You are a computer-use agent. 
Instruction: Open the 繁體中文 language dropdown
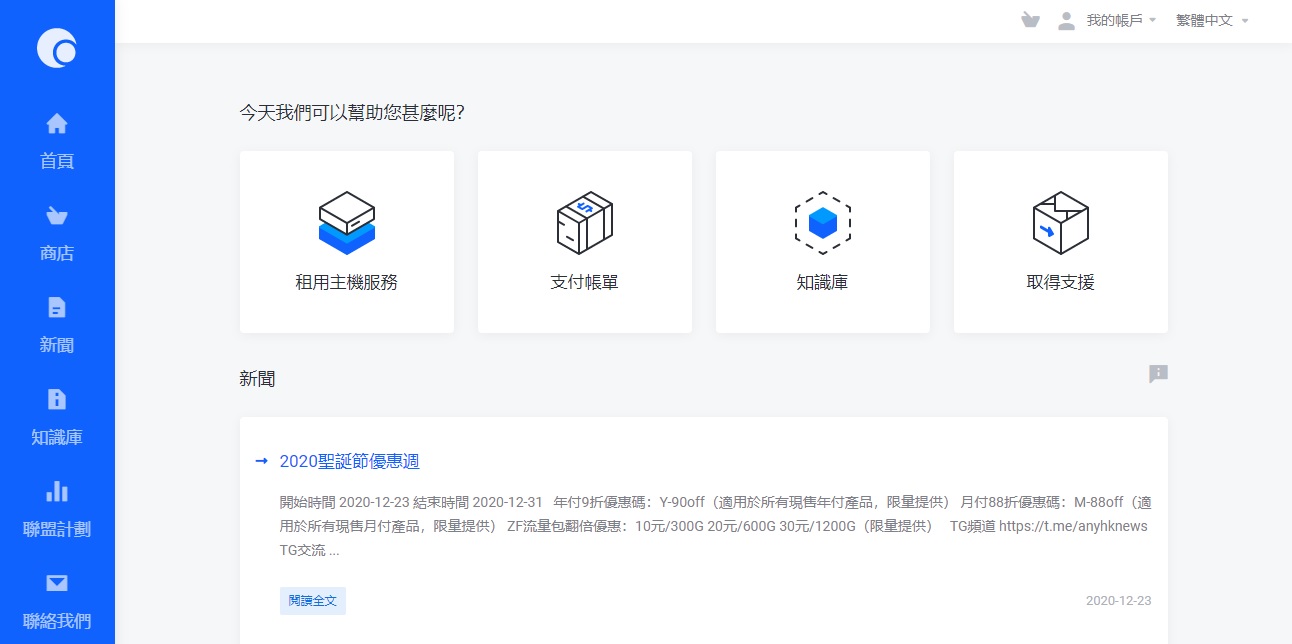point(1212,20)
